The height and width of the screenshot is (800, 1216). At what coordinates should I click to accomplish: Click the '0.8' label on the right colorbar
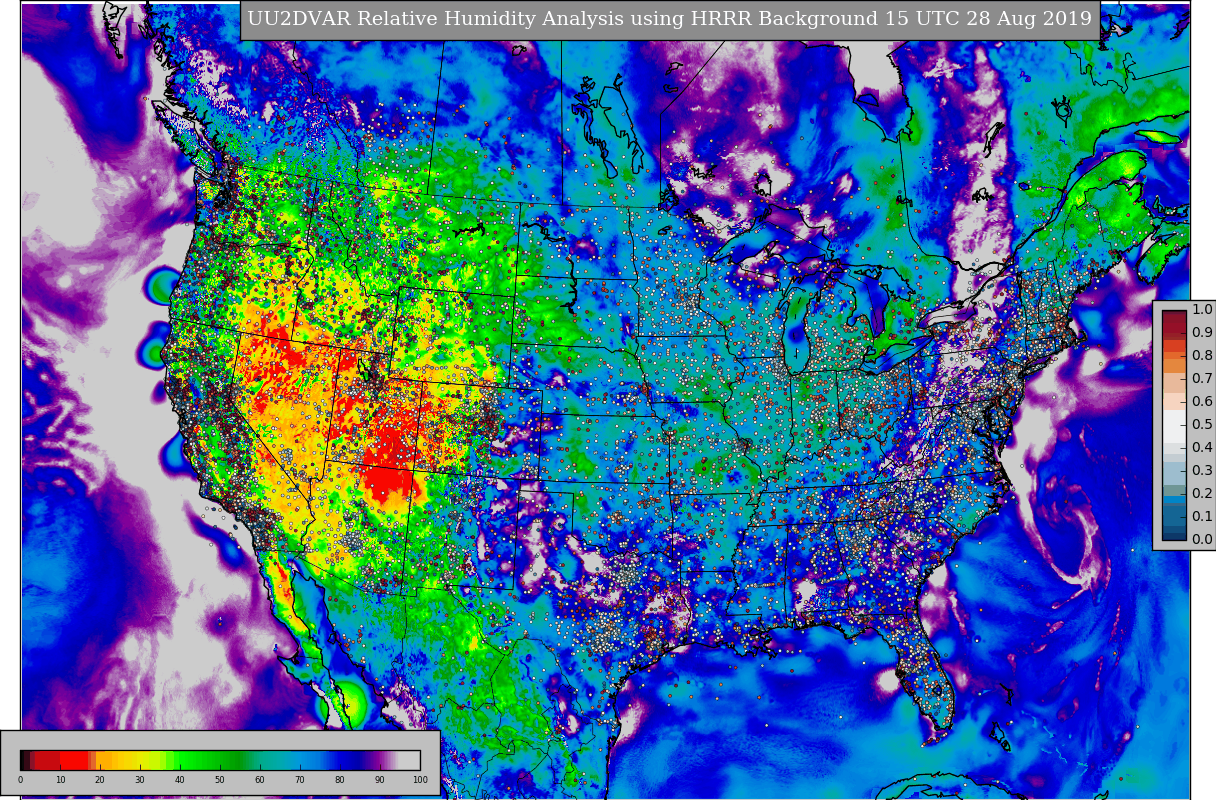point(1202,356)
